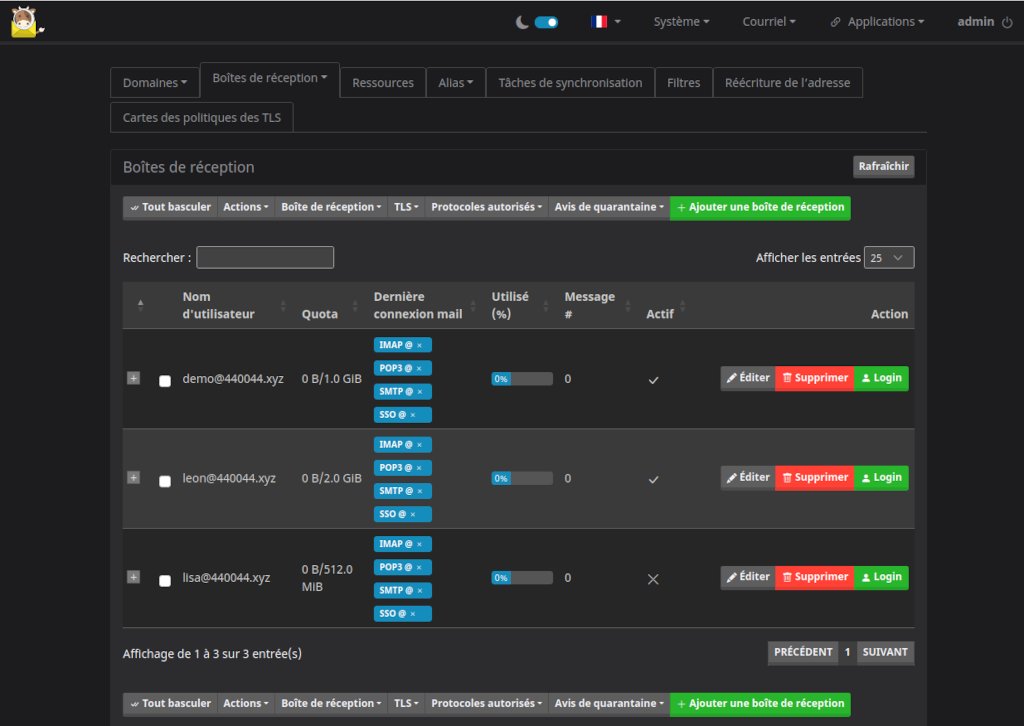Screen dimensions: 1024x726
Task: Switch to the Ressources tab
Action: (x=383, y=83)
